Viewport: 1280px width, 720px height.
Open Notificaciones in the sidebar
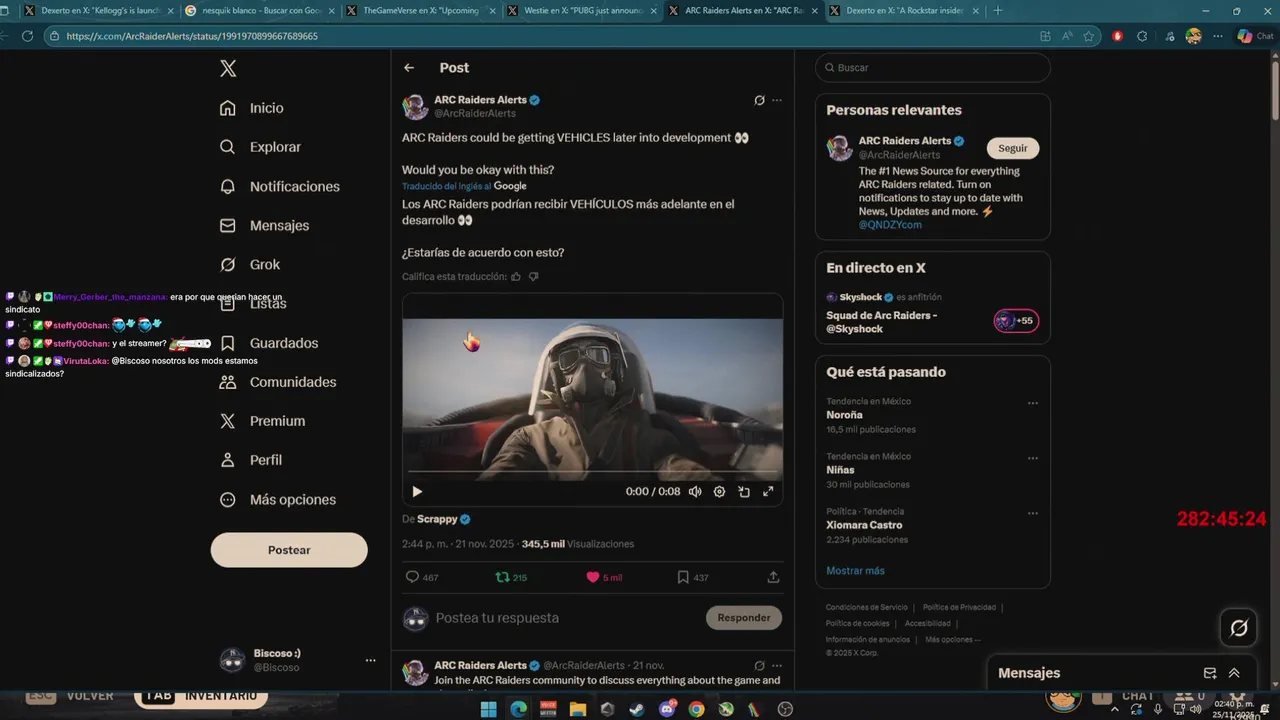[280, 187]
